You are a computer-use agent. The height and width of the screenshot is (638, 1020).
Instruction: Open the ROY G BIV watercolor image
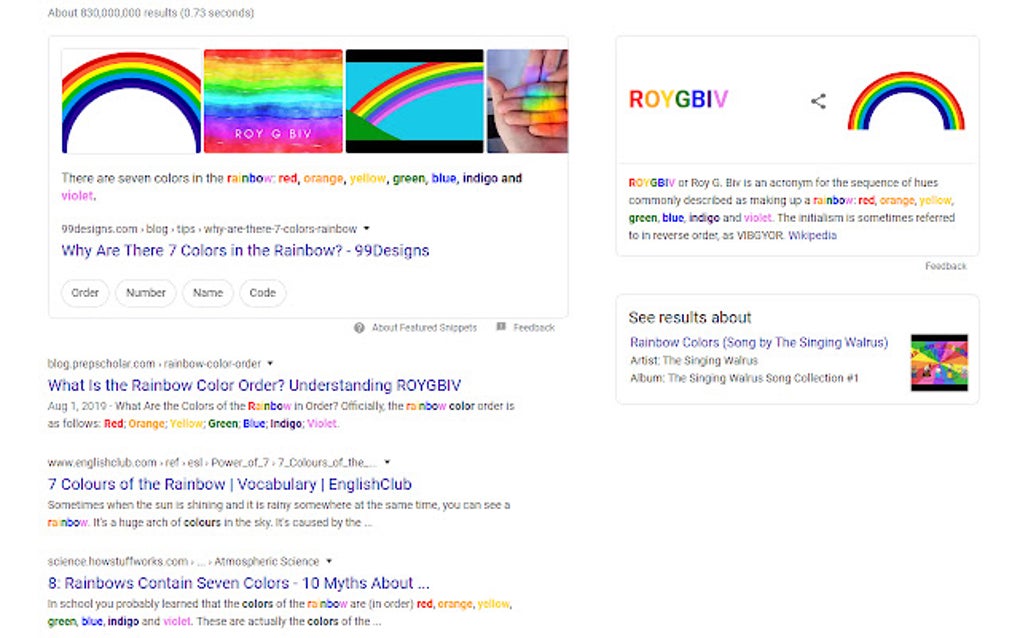[x=272, y=100]
